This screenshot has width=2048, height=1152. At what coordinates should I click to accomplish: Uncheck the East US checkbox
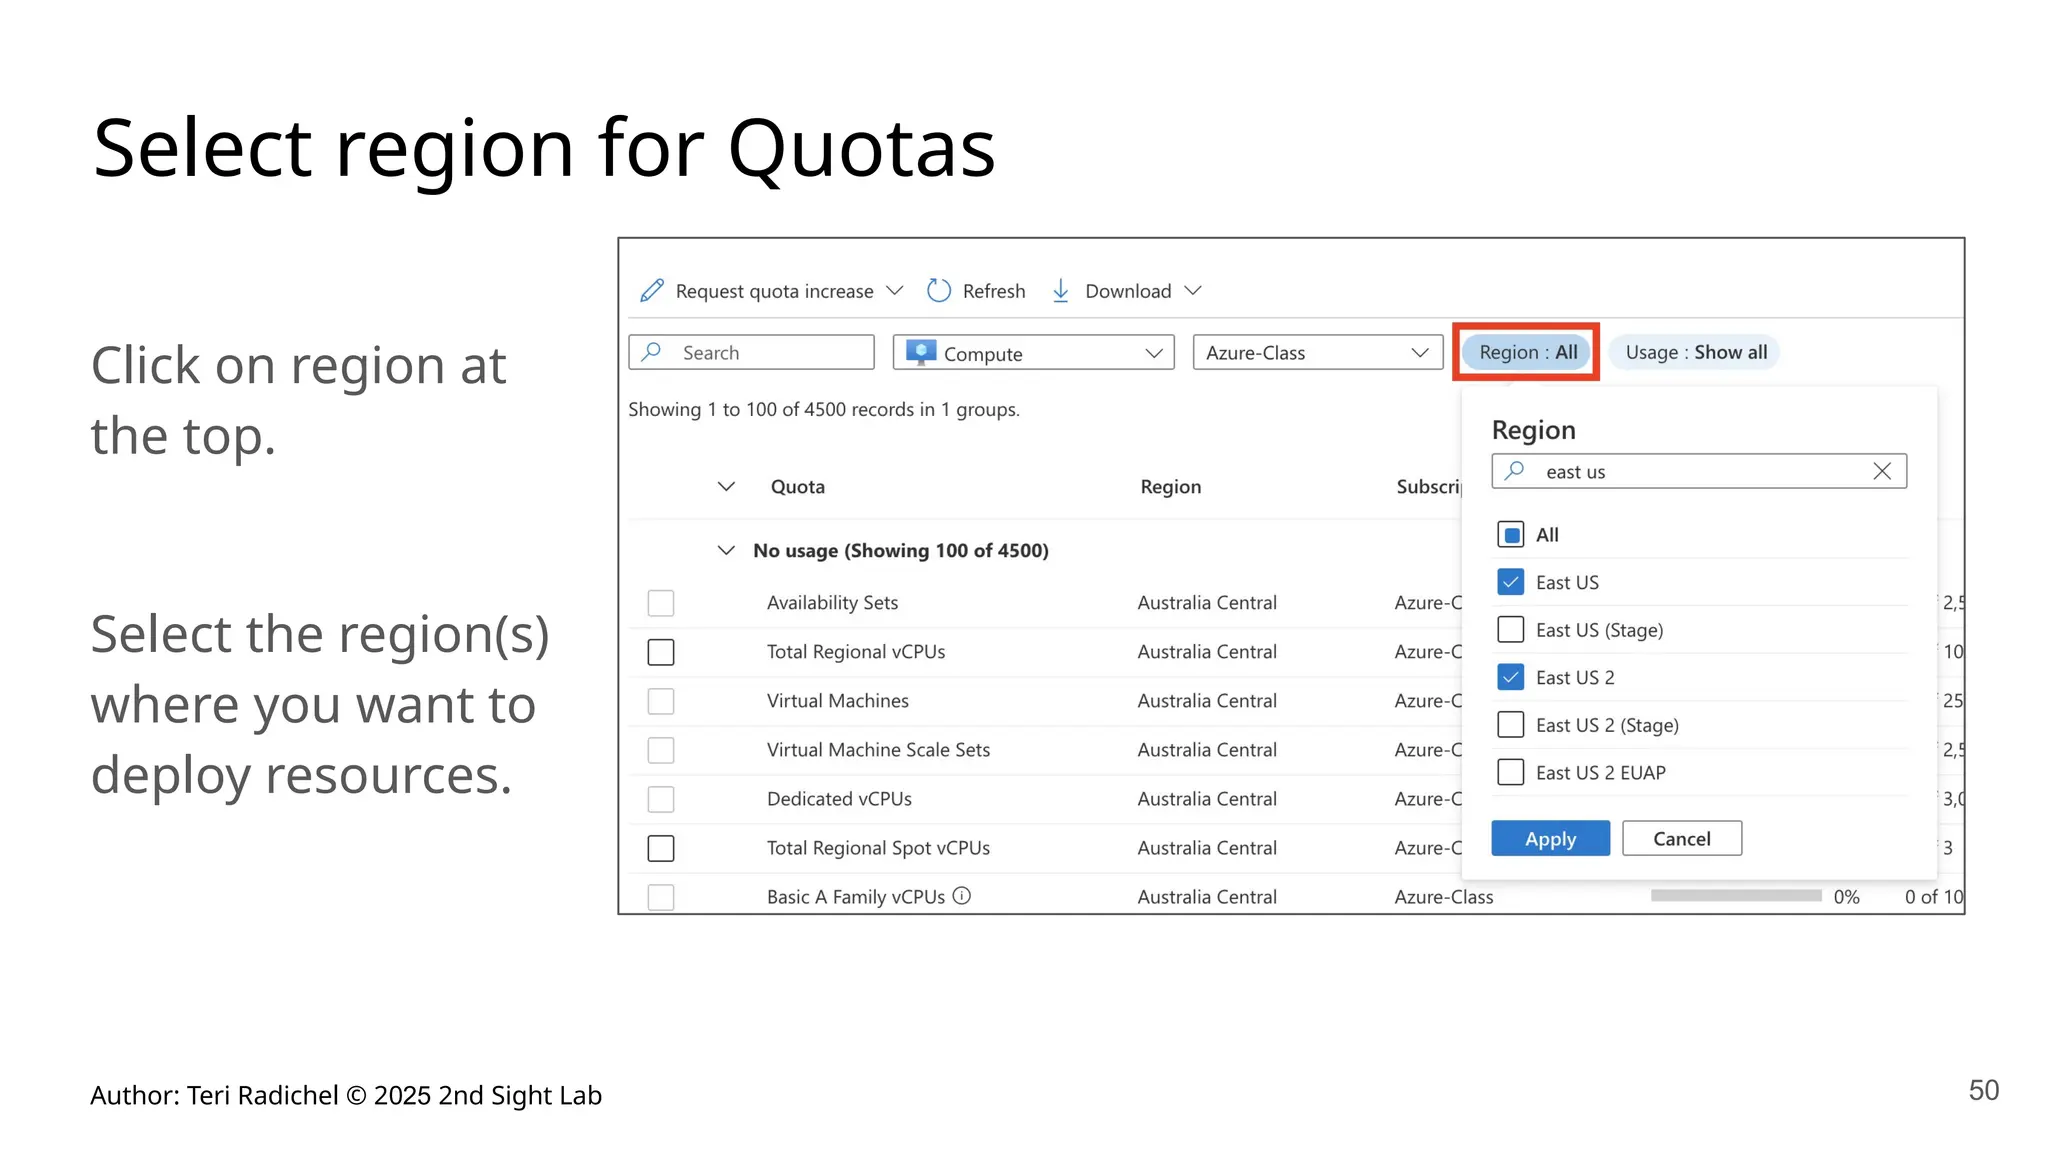(x=1511, y=582)
